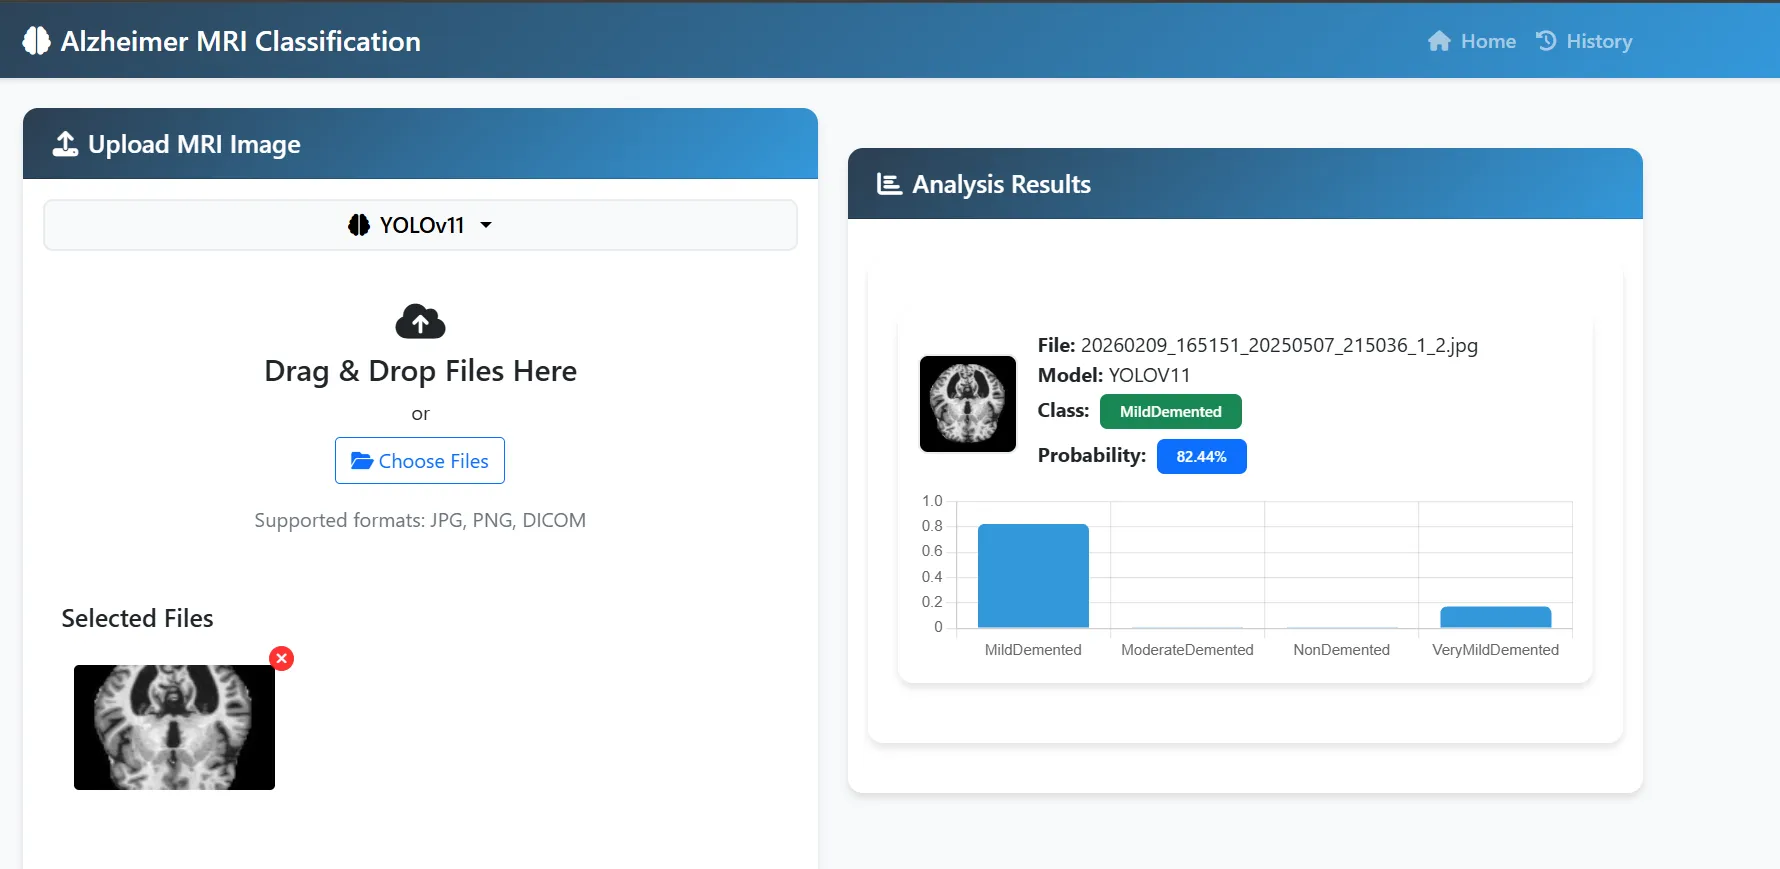Remove the selected MRI file with red X
Viewport: 1780px width, 869px height.
tap(282, 658)
